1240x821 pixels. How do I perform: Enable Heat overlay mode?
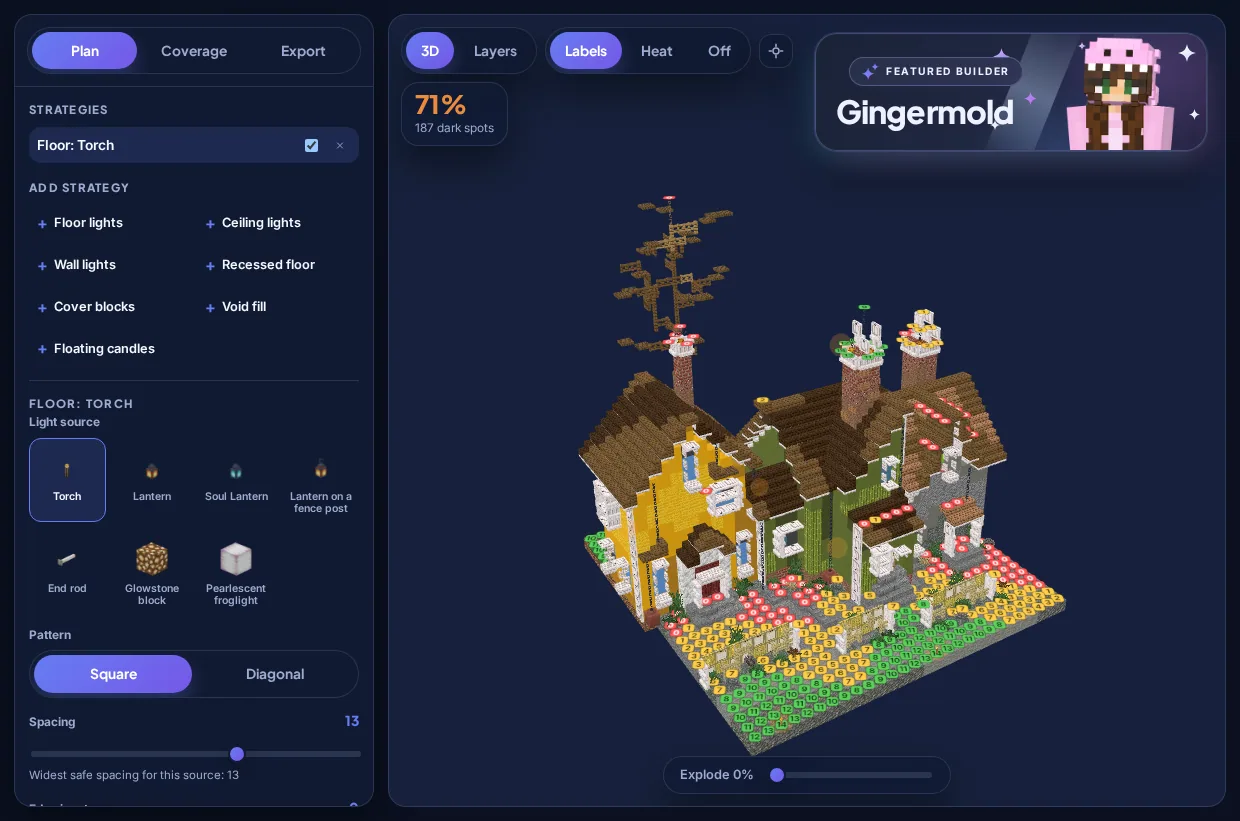[x=656, y=51]
